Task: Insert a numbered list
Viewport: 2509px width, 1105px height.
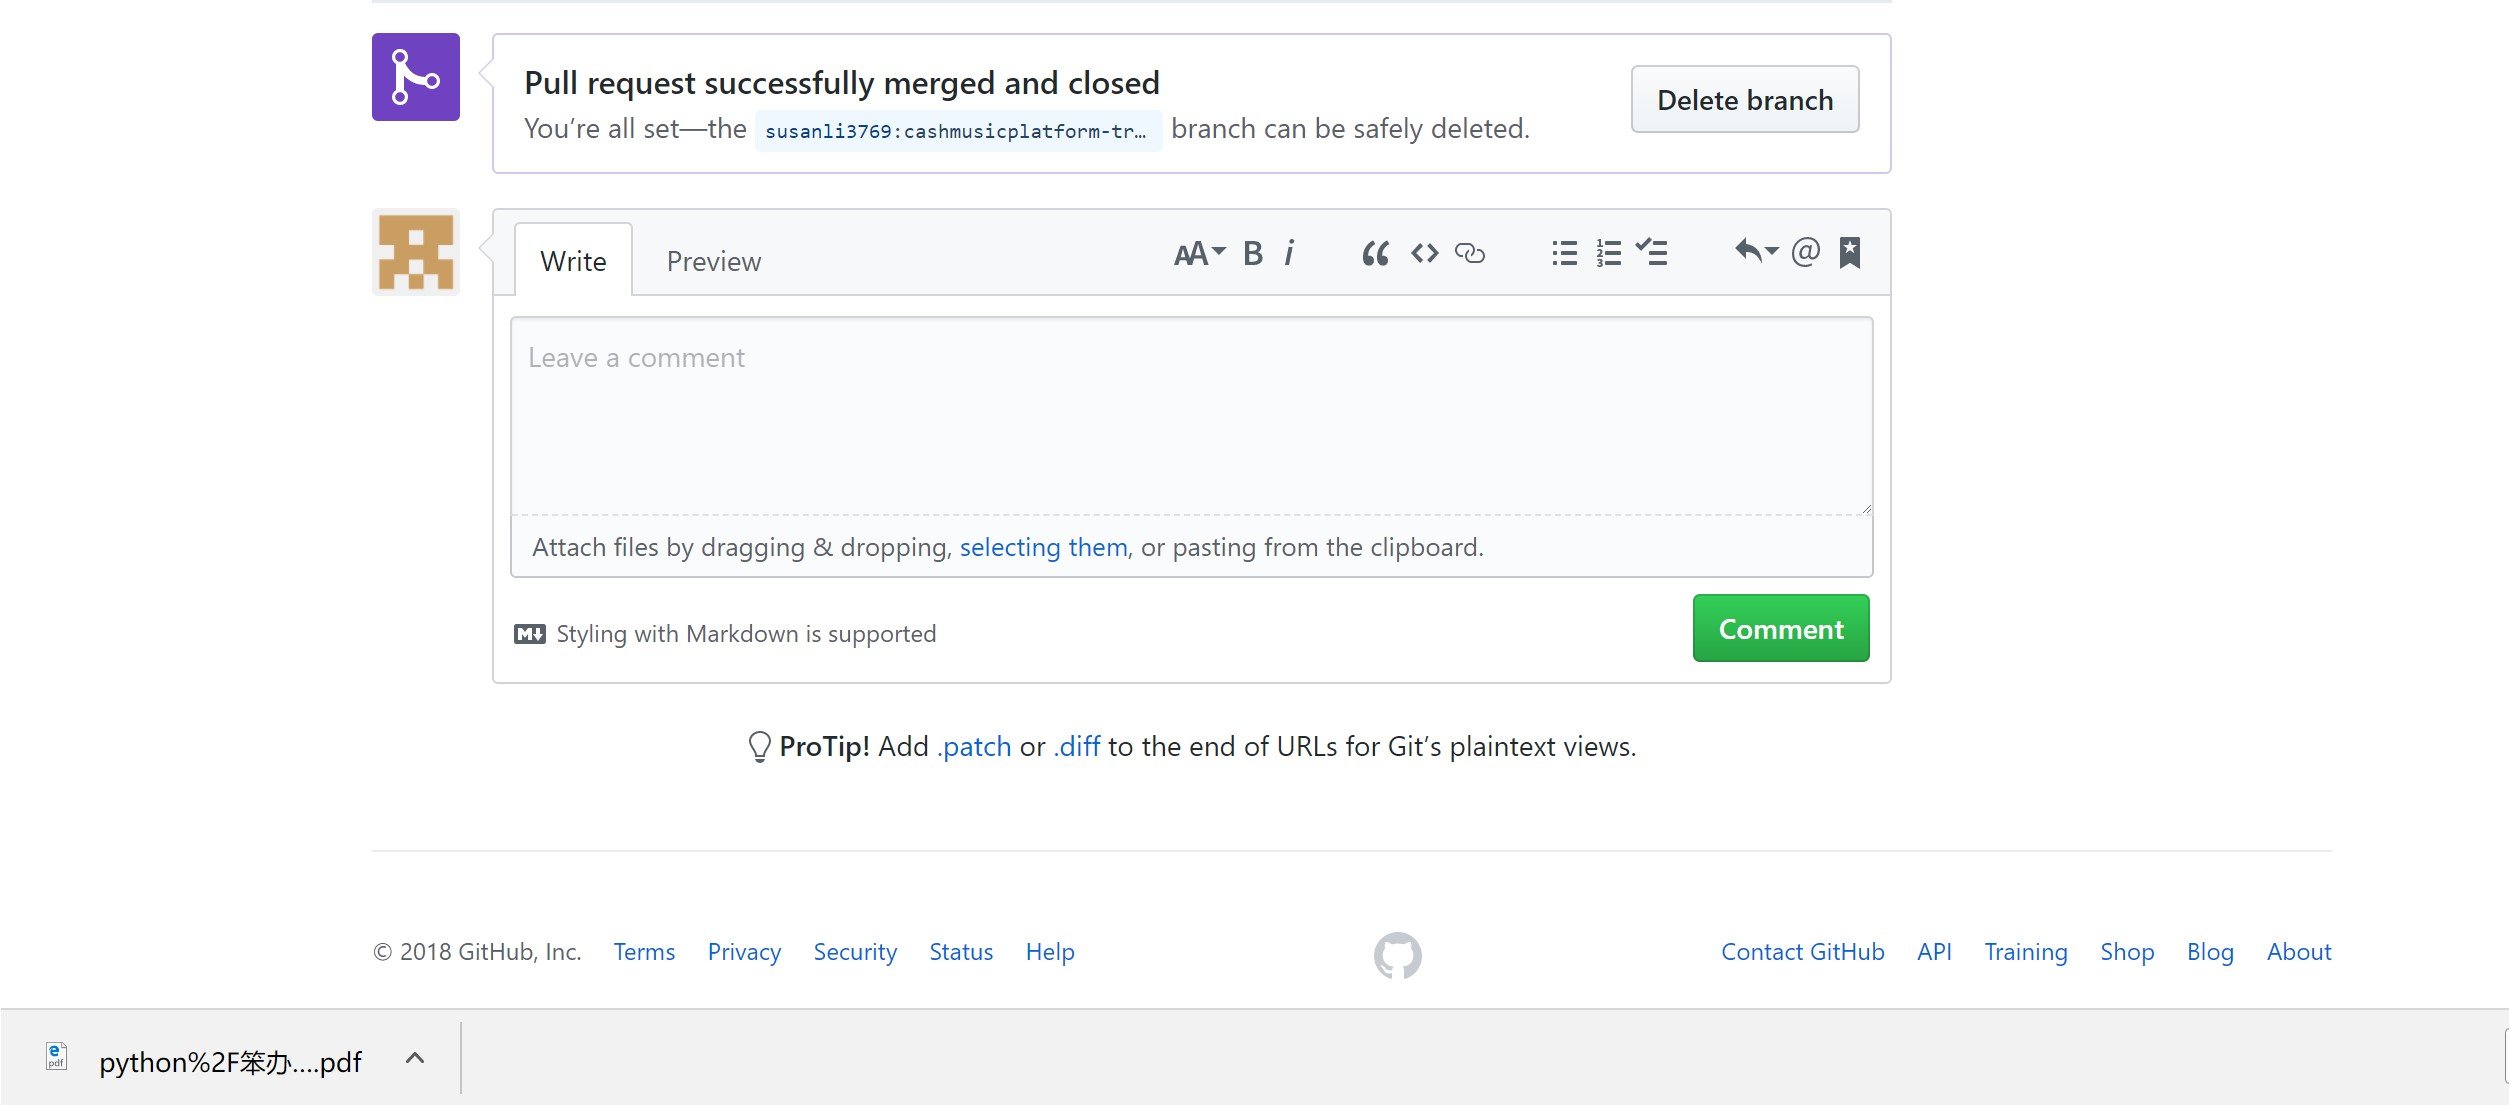Action: (x=1609, y=254)
